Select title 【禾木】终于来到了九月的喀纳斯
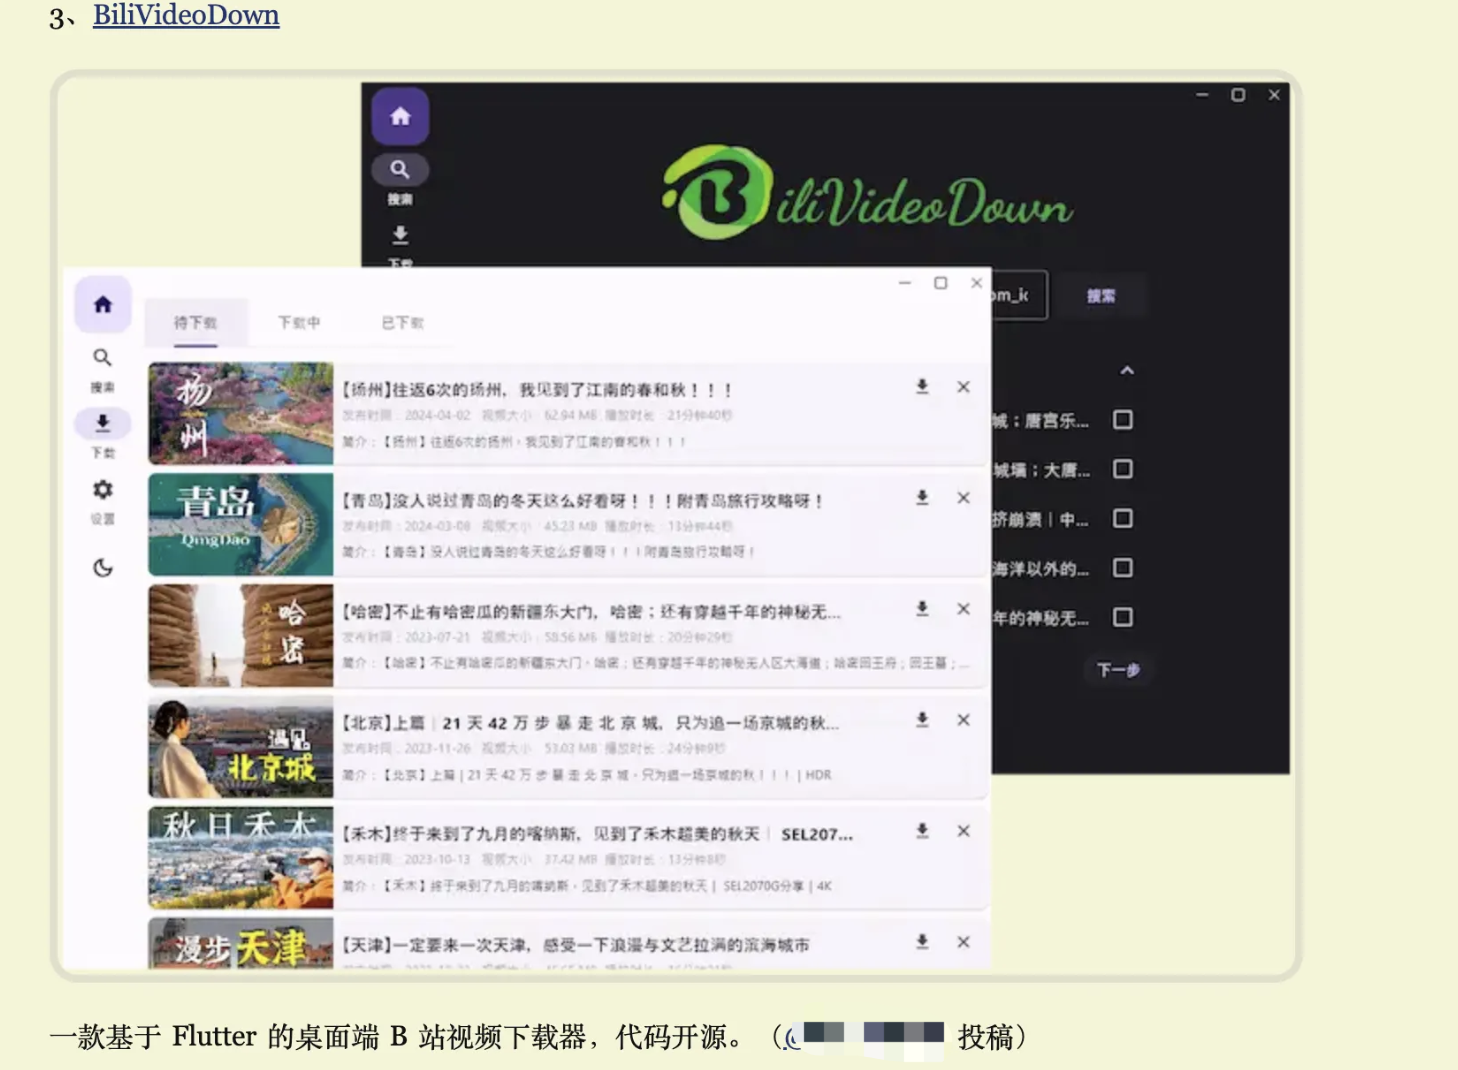Image resolution: width=1458 pixels, height=1070 pixels. [x=597, y=834]
